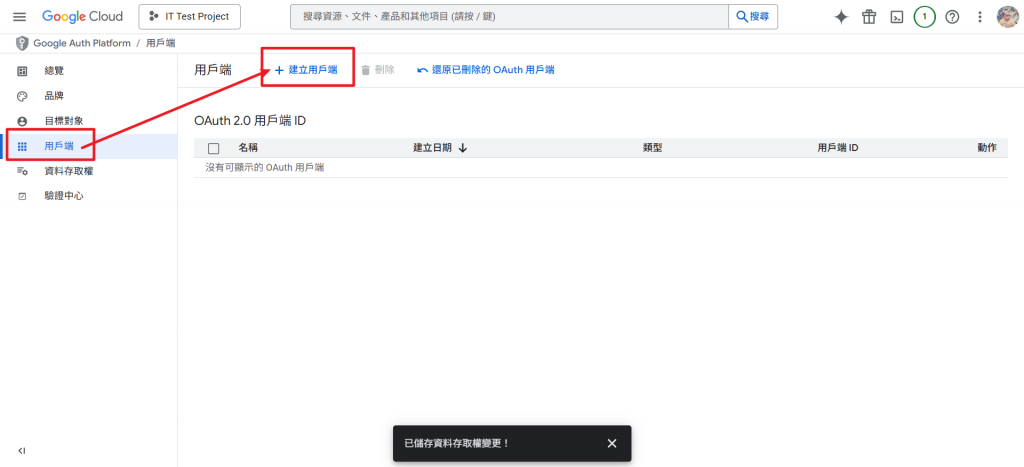Open the three-dot settings menu

(980, 17)
